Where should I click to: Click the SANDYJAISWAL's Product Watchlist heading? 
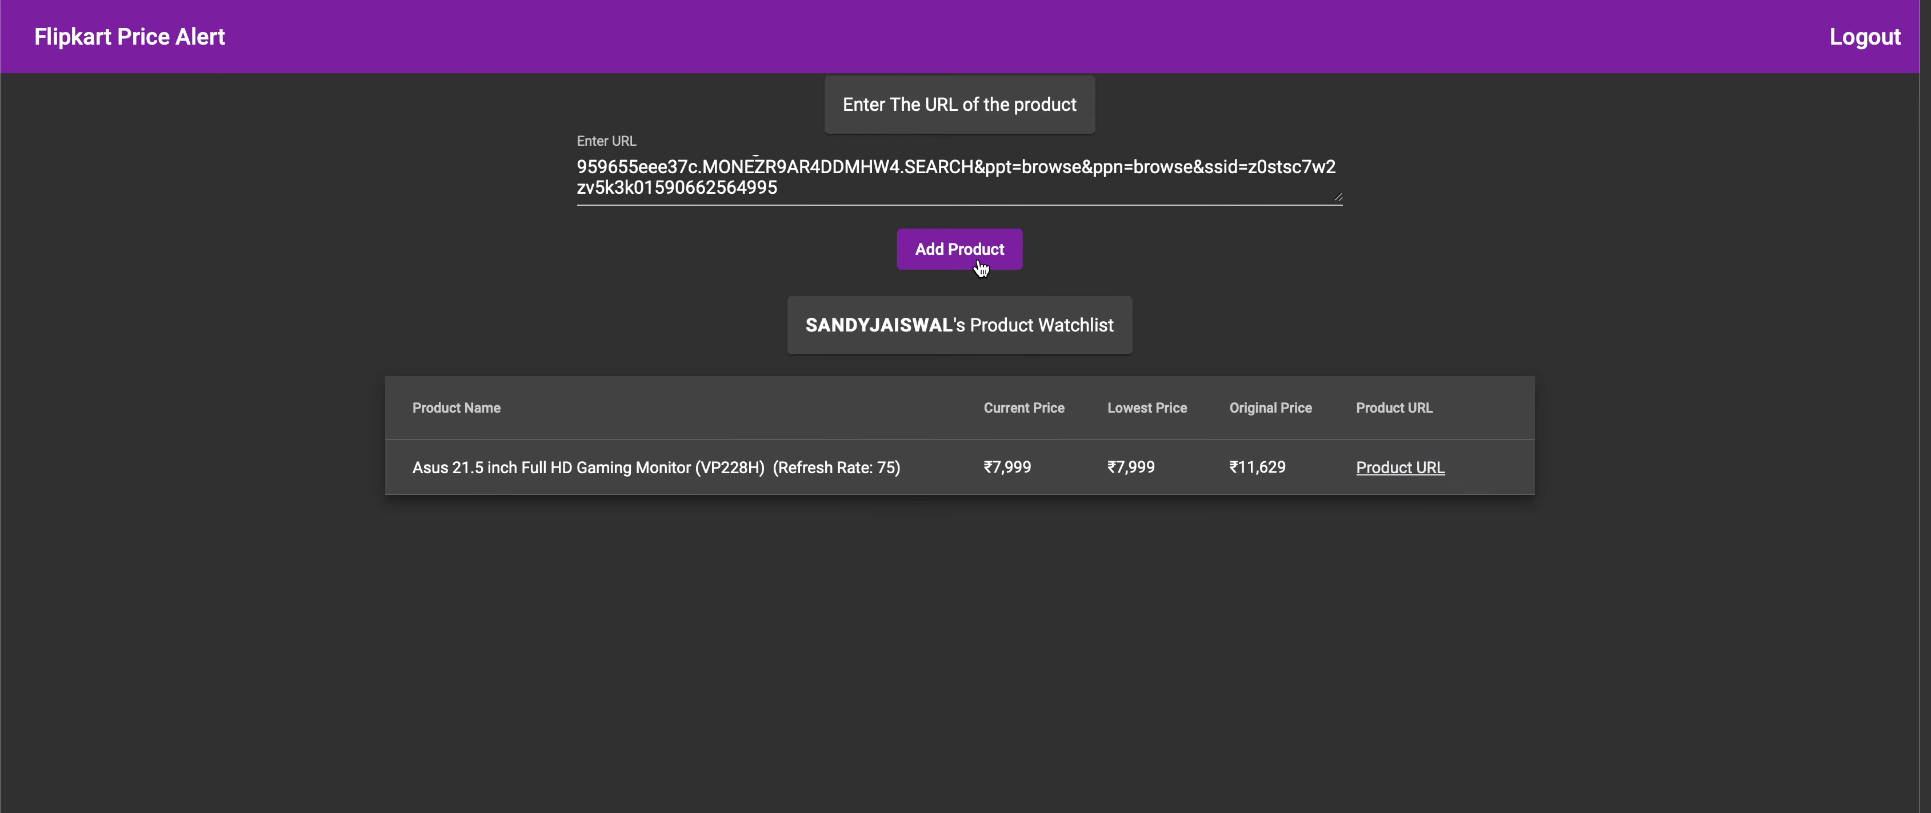pyautogui.click(x=959, y=325)
